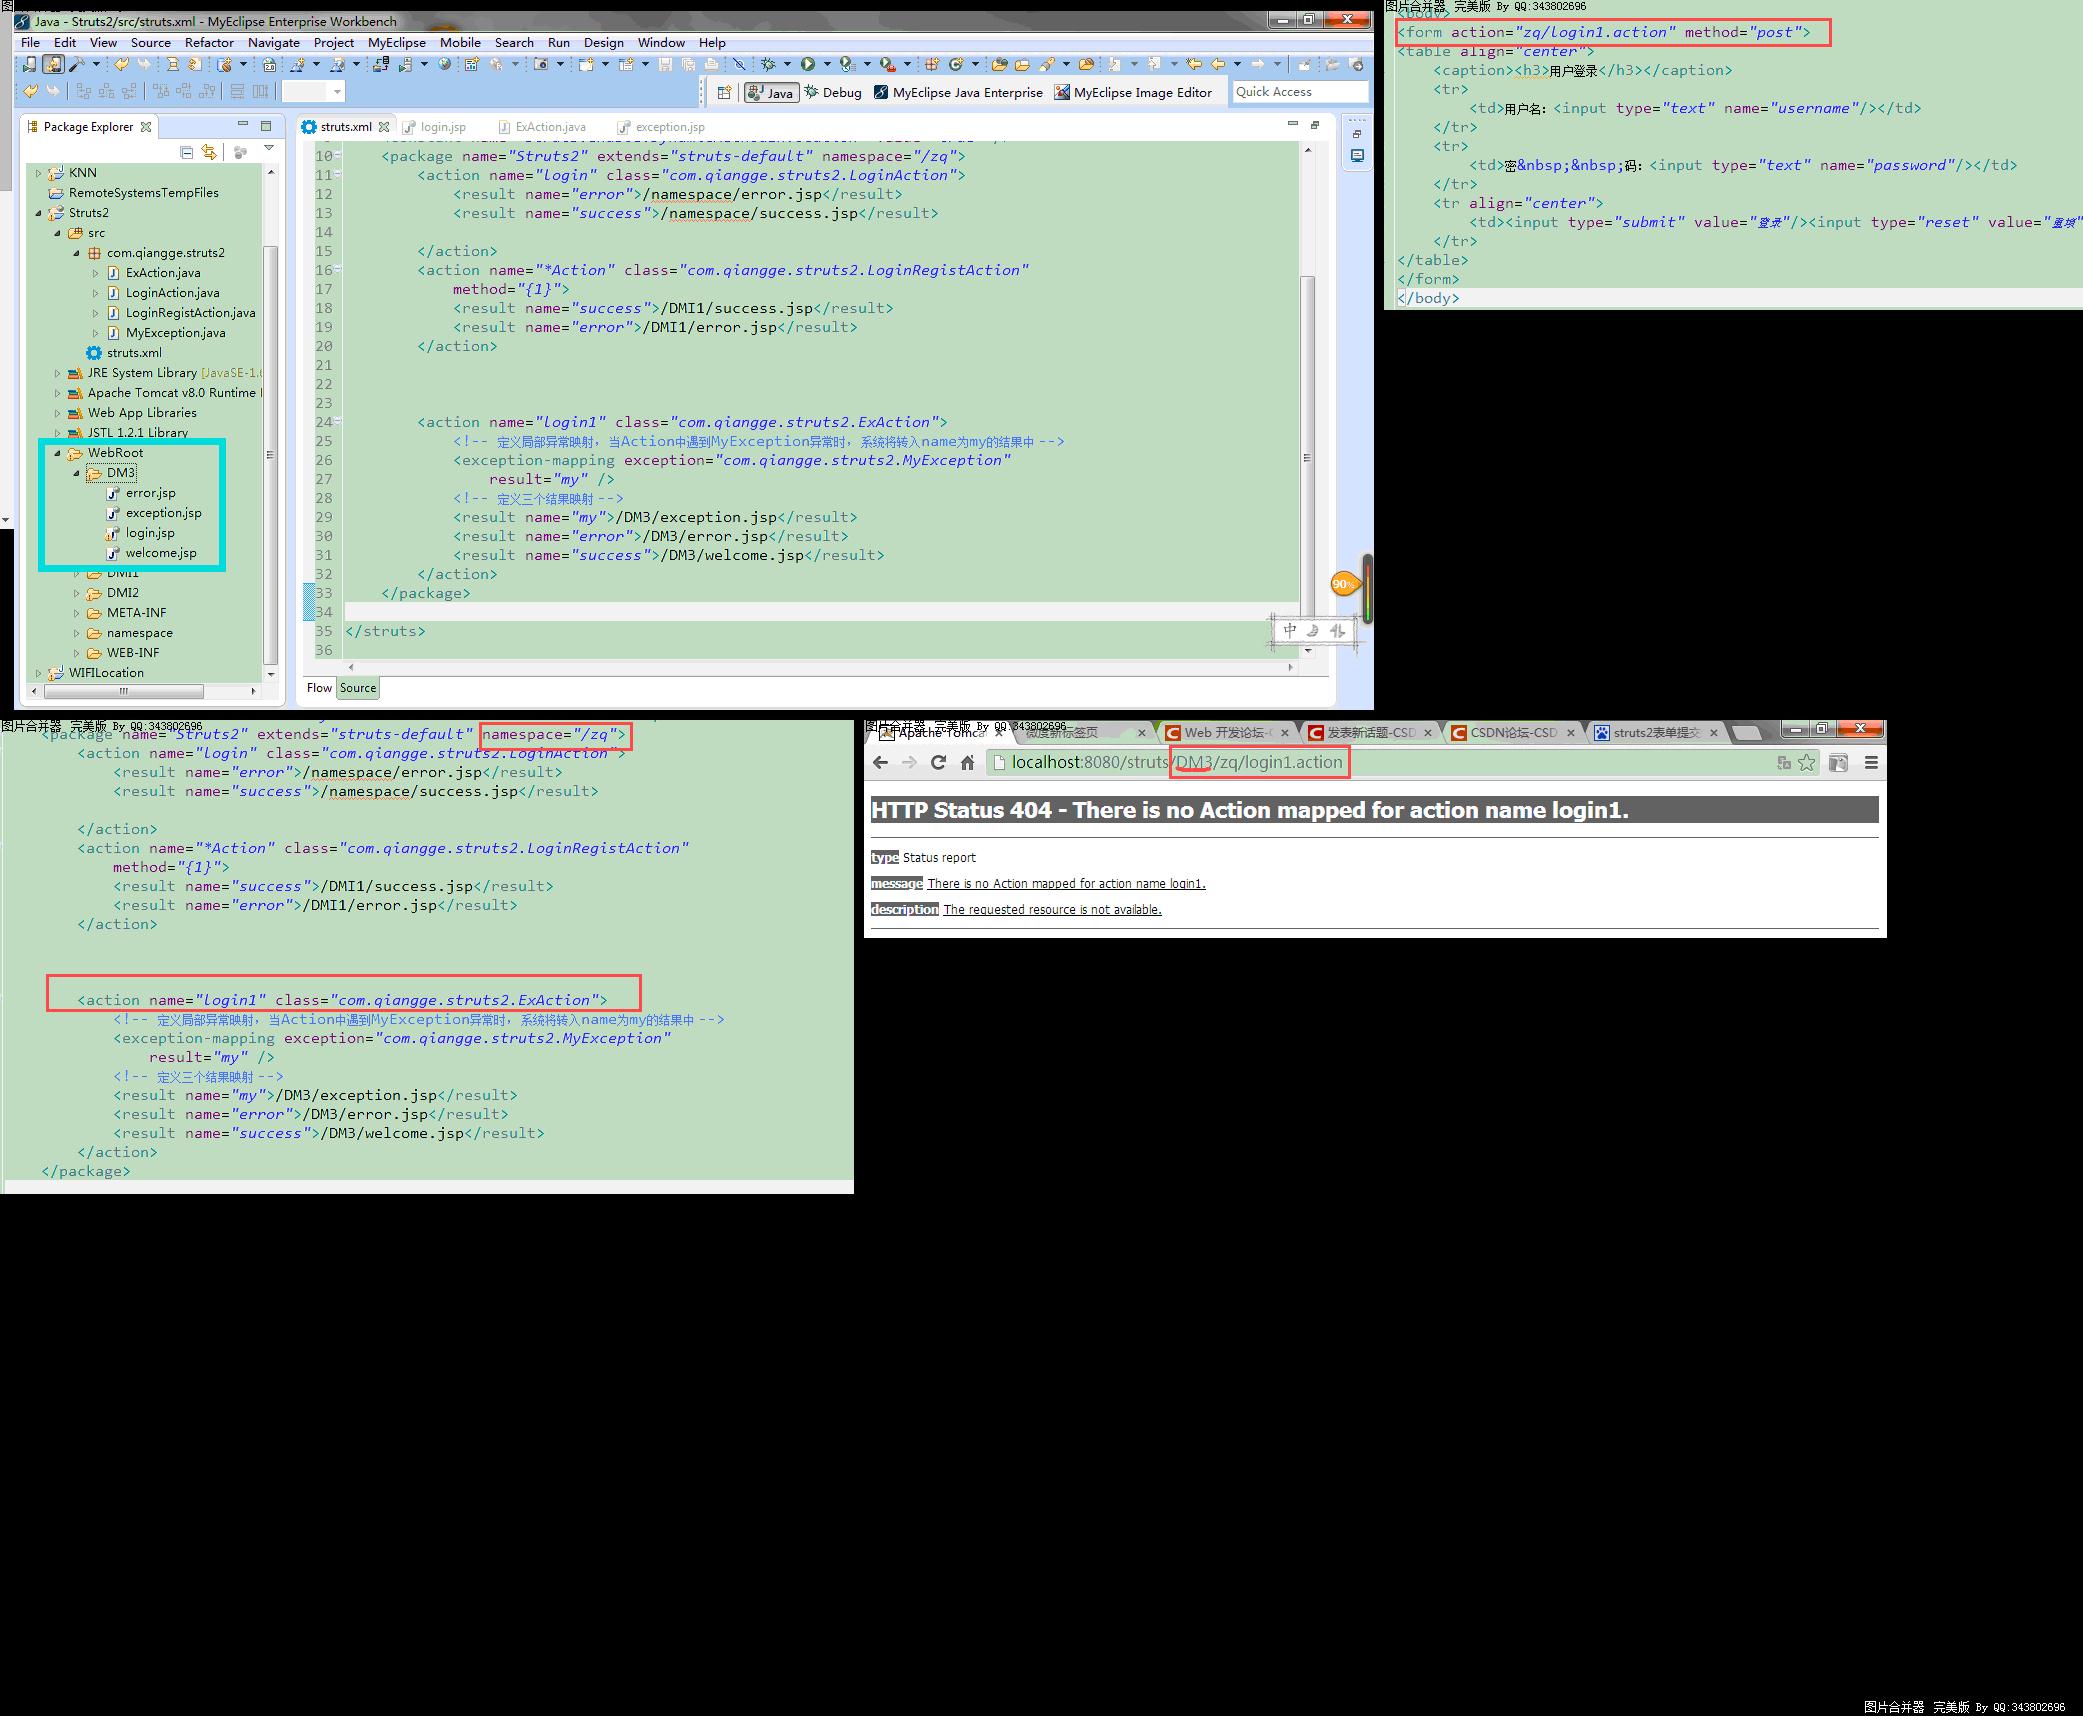Click the Deploy to server icon
The height and width of the screenshot is (1716, 2083).
[380, 64]
